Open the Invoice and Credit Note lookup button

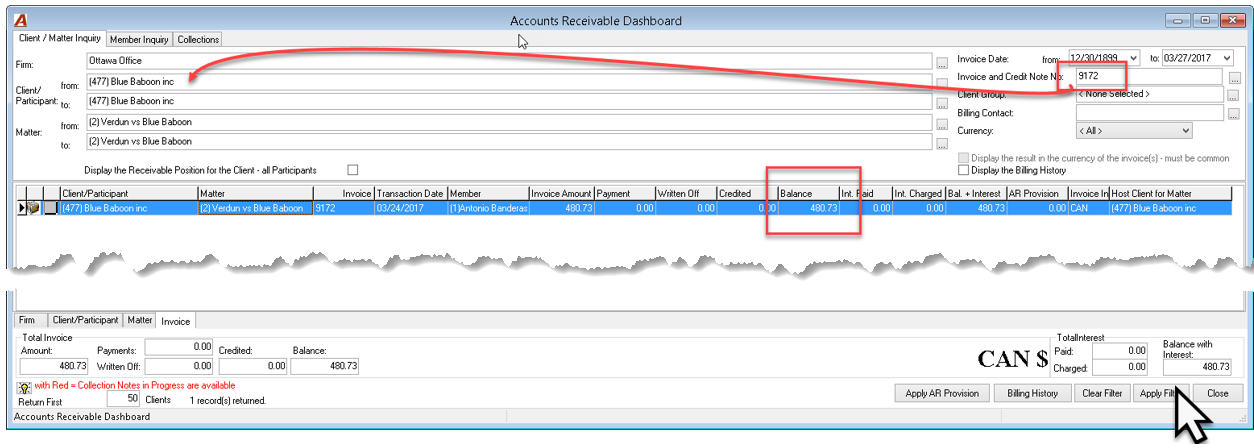coord(1233,77)
